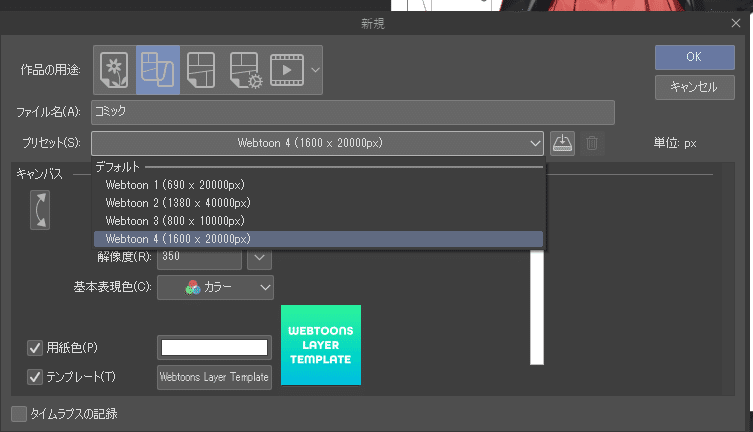Screen dimensions: 753x432
Task: Click the キャンセル button
Action: [694, 87]
